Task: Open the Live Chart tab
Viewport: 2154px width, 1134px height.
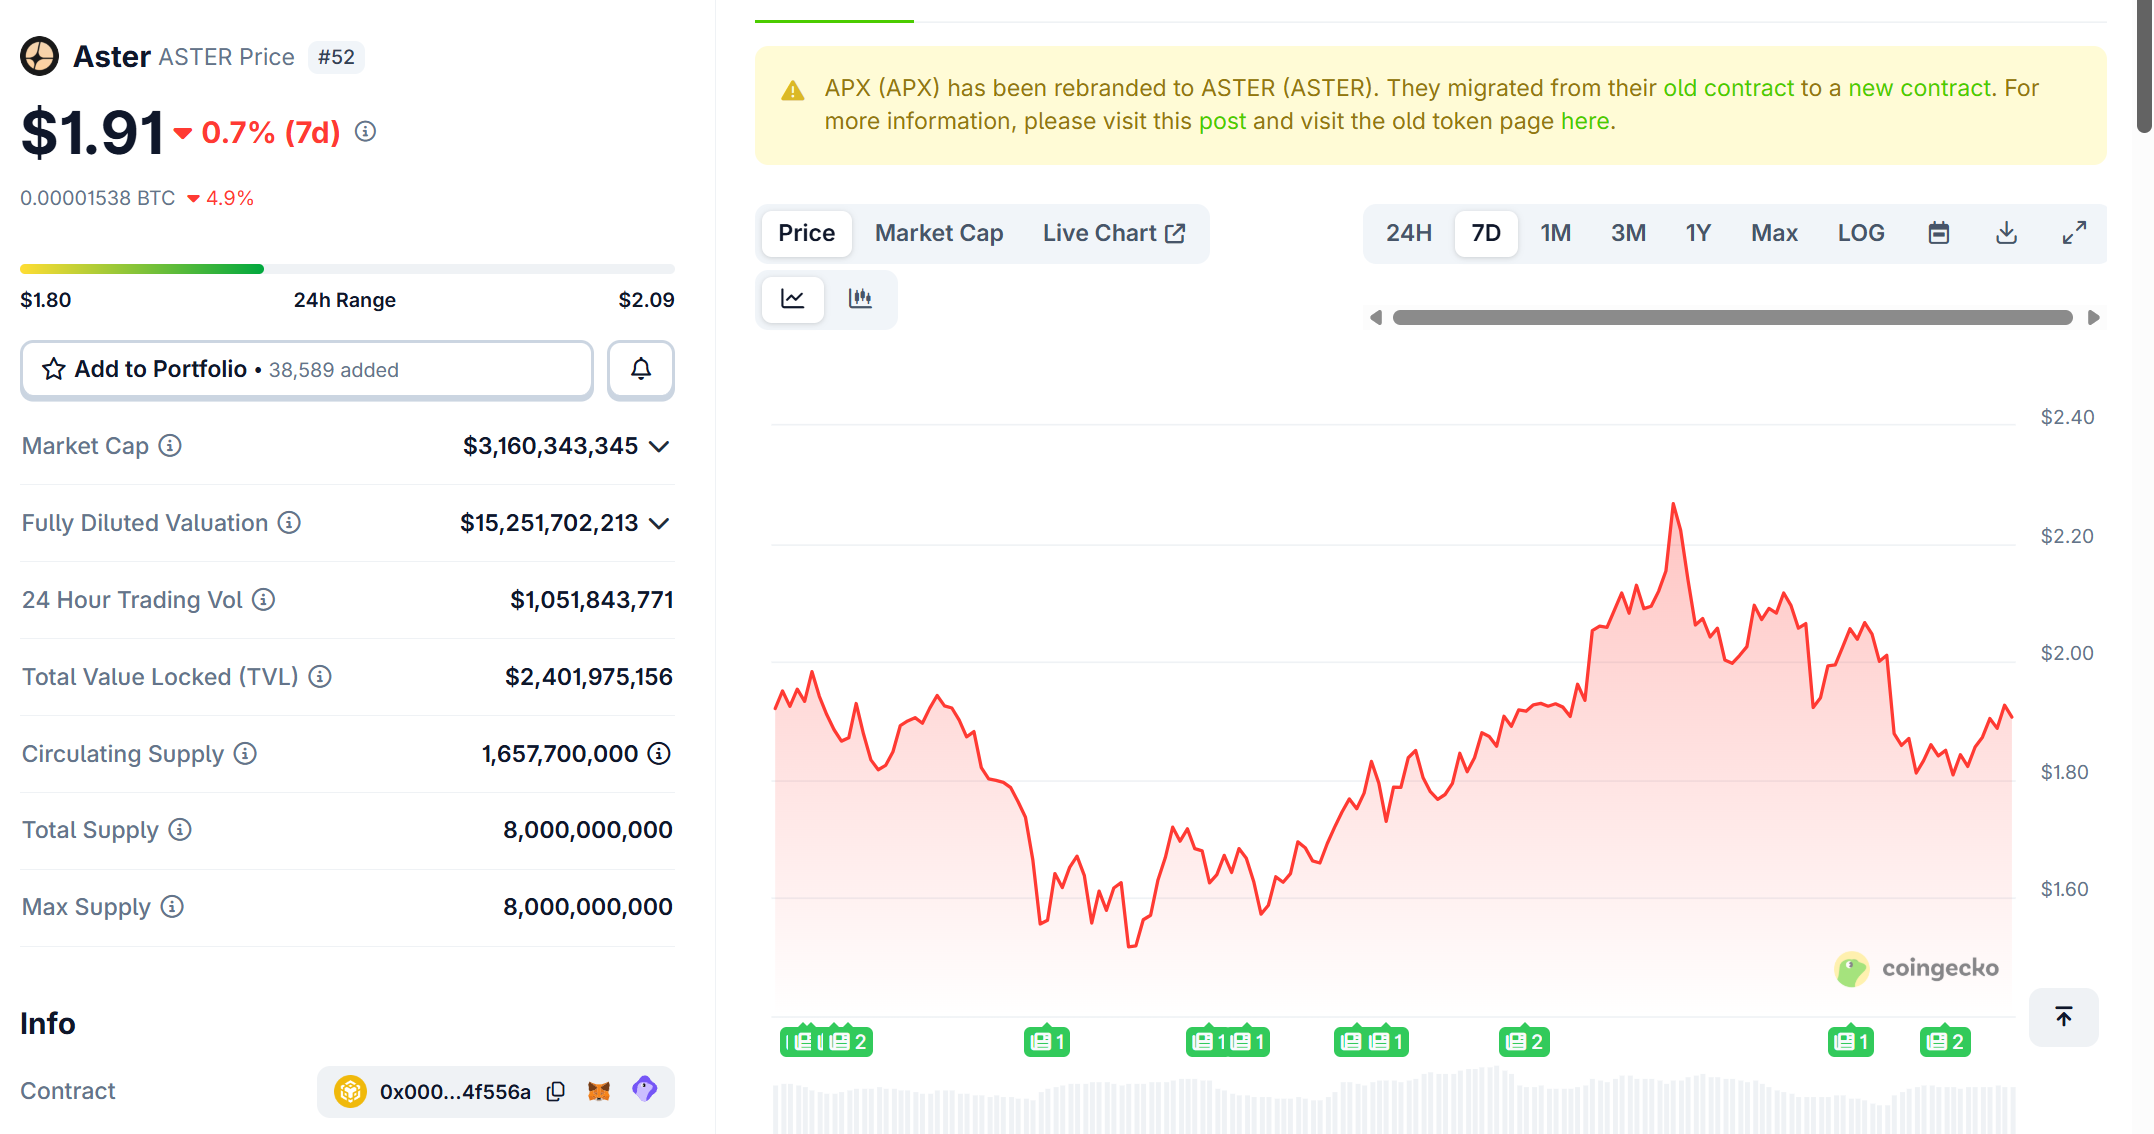Action: pyautogui.click(x=1113, y=233)
